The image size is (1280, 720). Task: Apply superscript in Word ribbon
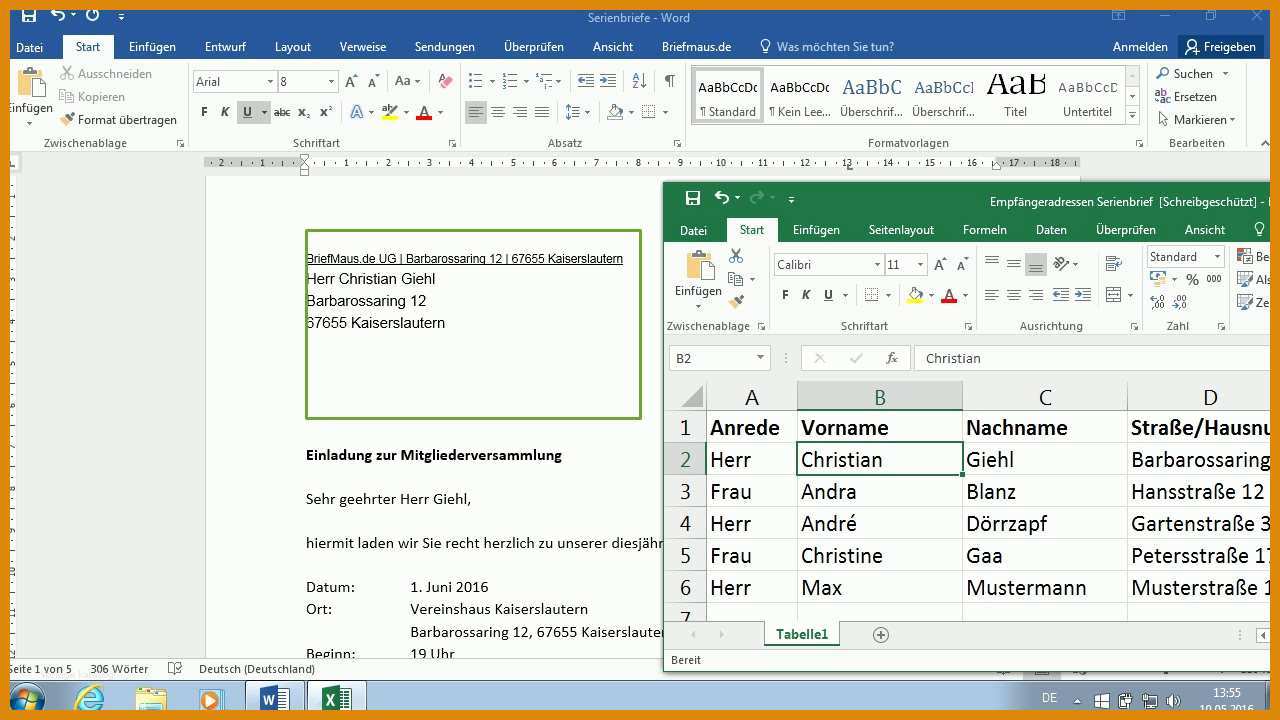pos(325,112)
